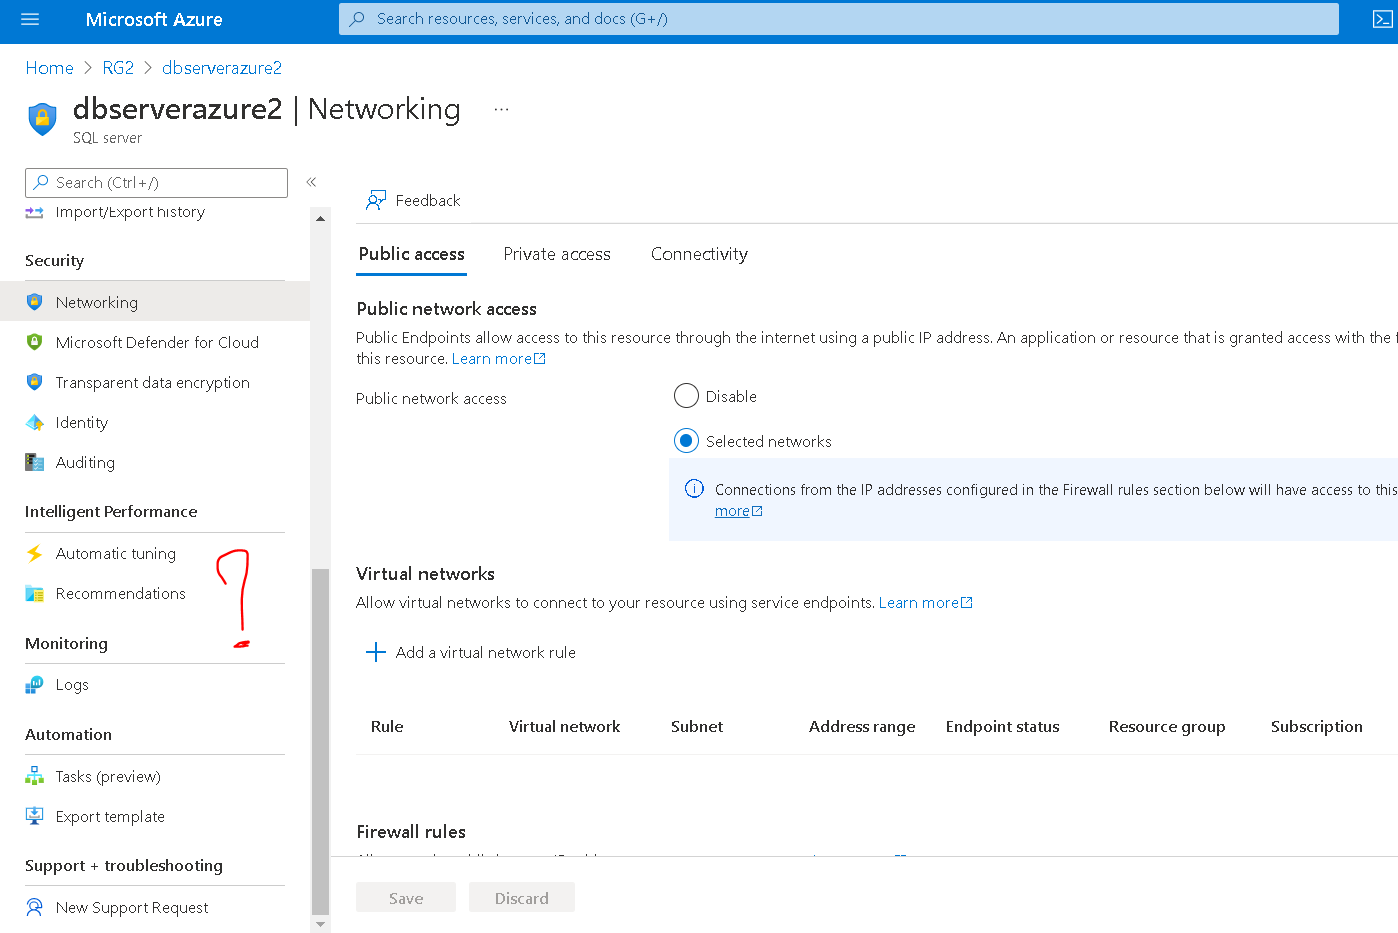Click the Endpoint status column header
This screenshot has width=1398, height=933.
click(1002, 727)
